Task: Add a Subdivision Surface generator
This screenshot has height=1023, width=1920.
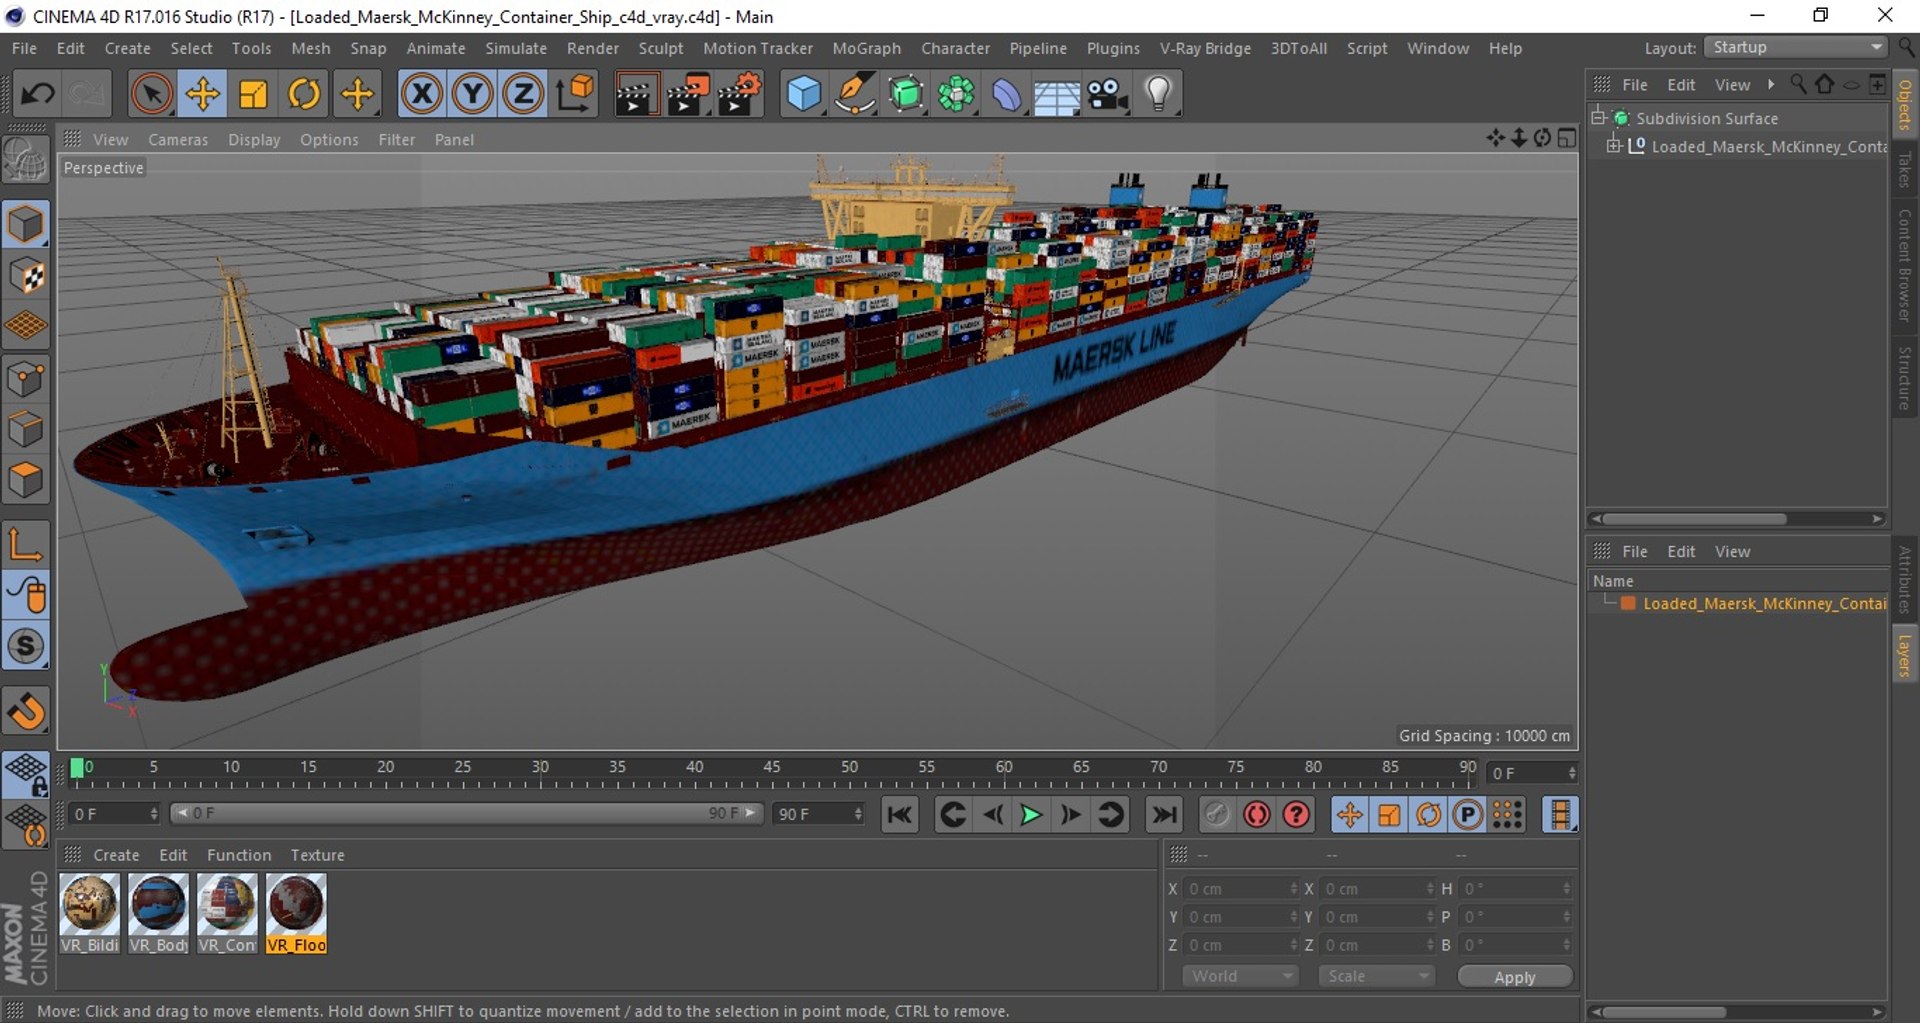Action: coord(906,94)
